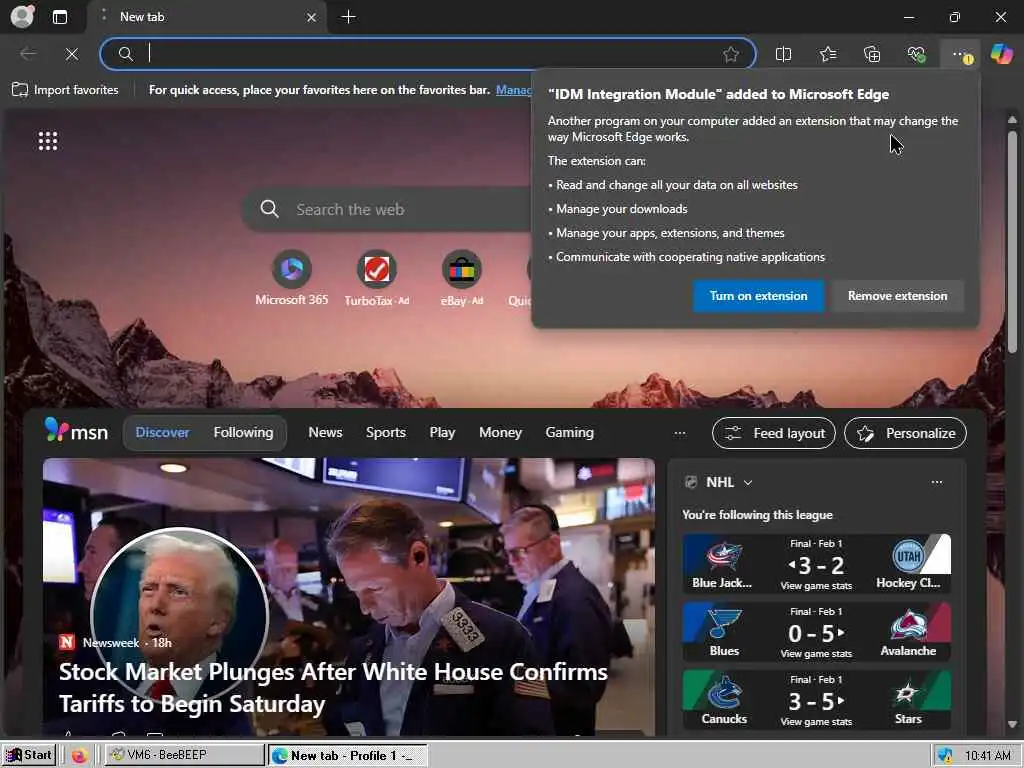This screenshot has height=768, width=1024.
Task: Open the tab actions menu icon
Action: tap(59, 17)
